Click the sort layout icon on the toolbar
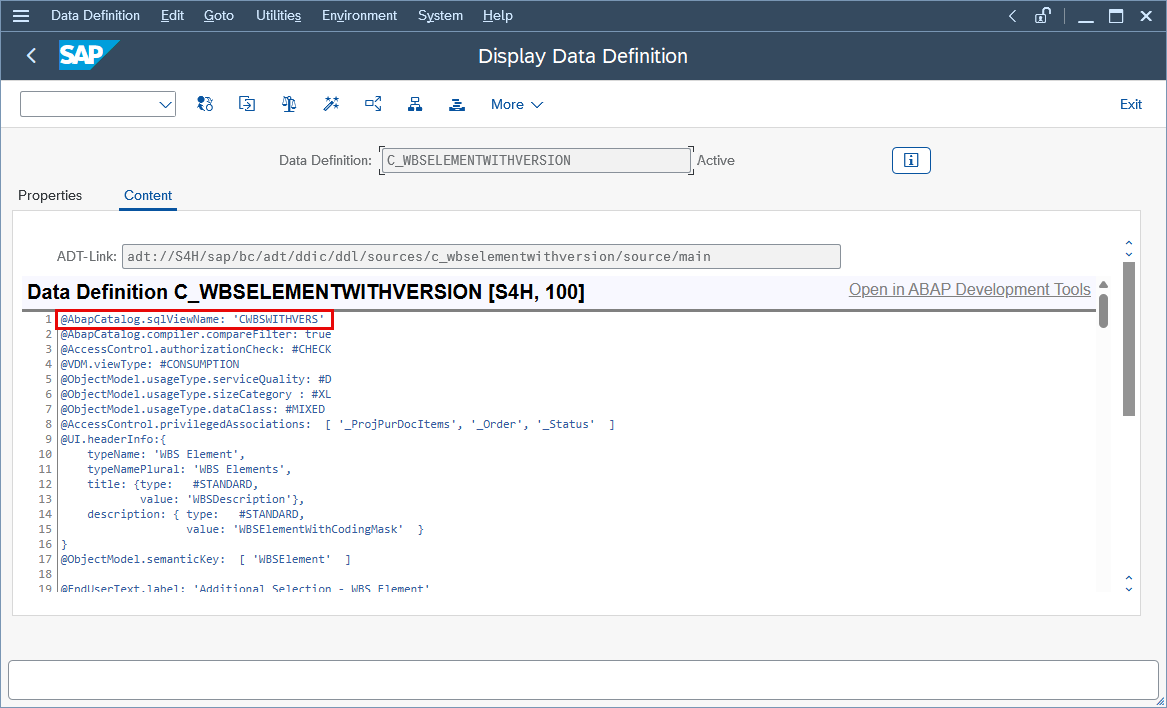The image size is (1167, 708). [x=457, y=104]
